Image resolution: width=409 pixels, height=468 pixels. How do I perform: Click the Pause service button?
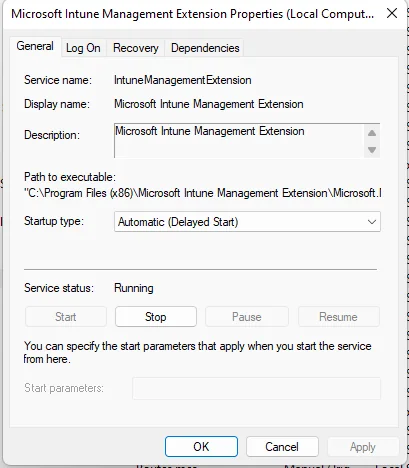point(247,317)
